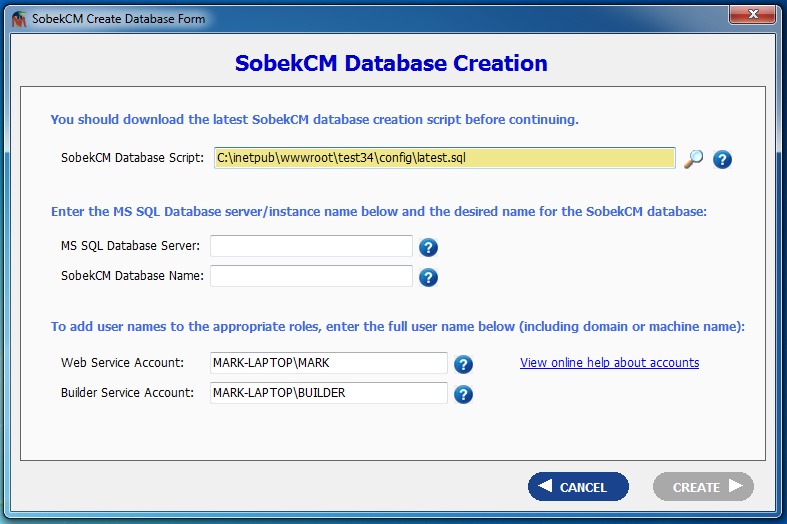Focus the SobekCM Database Script path field

coord(445,158)
